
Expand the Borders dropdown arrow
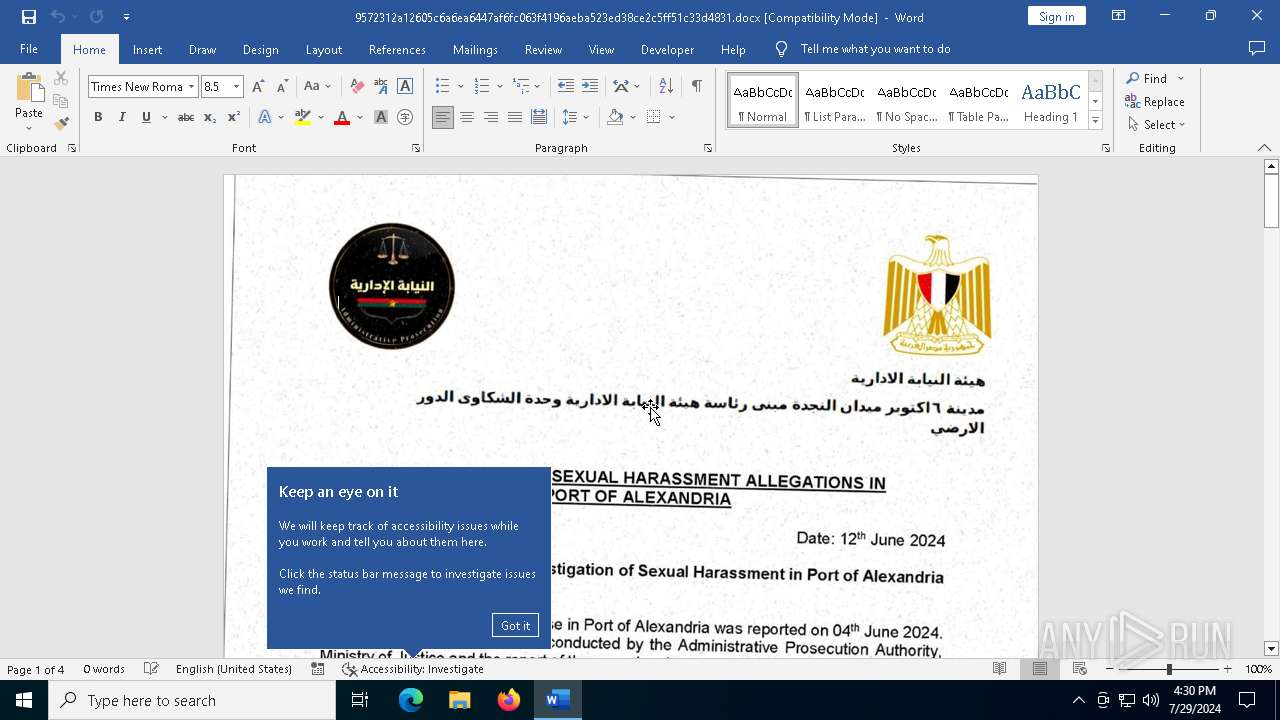pyautogui.click(x=672, y=117)
